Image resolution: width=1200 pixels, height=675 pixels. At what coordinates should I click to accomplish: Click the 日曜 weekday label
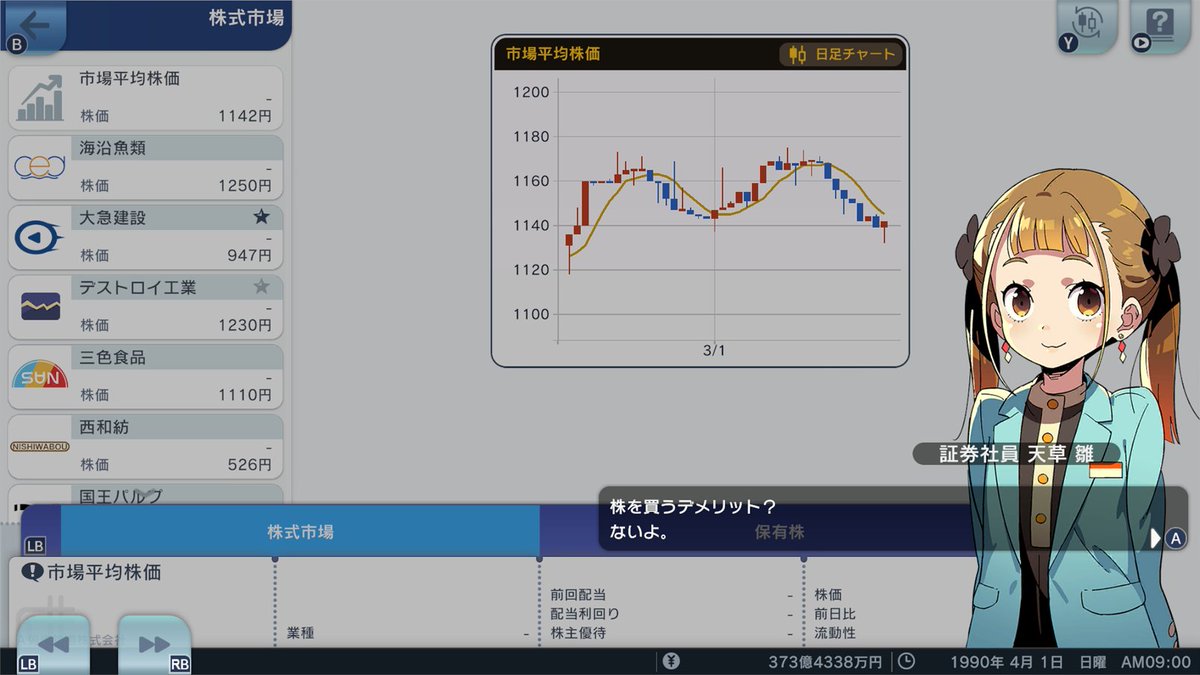[1092, 661]
